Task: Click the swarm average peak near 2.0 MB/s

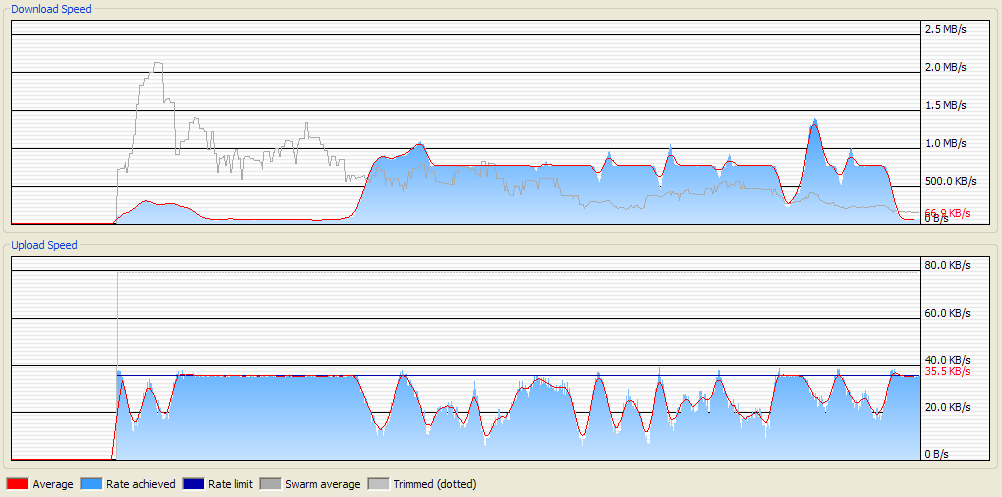Action: [x=157, y=64]
